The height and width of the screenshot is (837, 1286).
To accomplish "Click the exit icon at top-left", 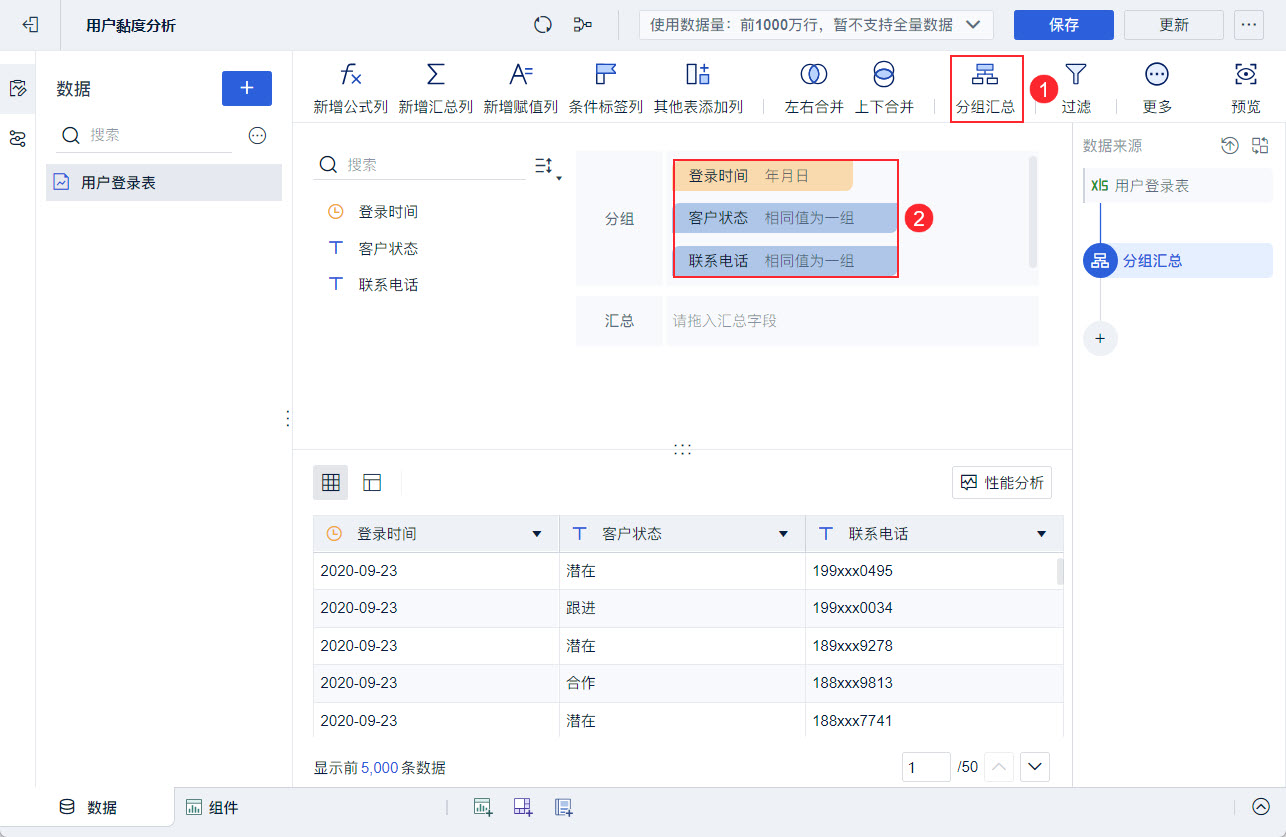I will point(30,25).
